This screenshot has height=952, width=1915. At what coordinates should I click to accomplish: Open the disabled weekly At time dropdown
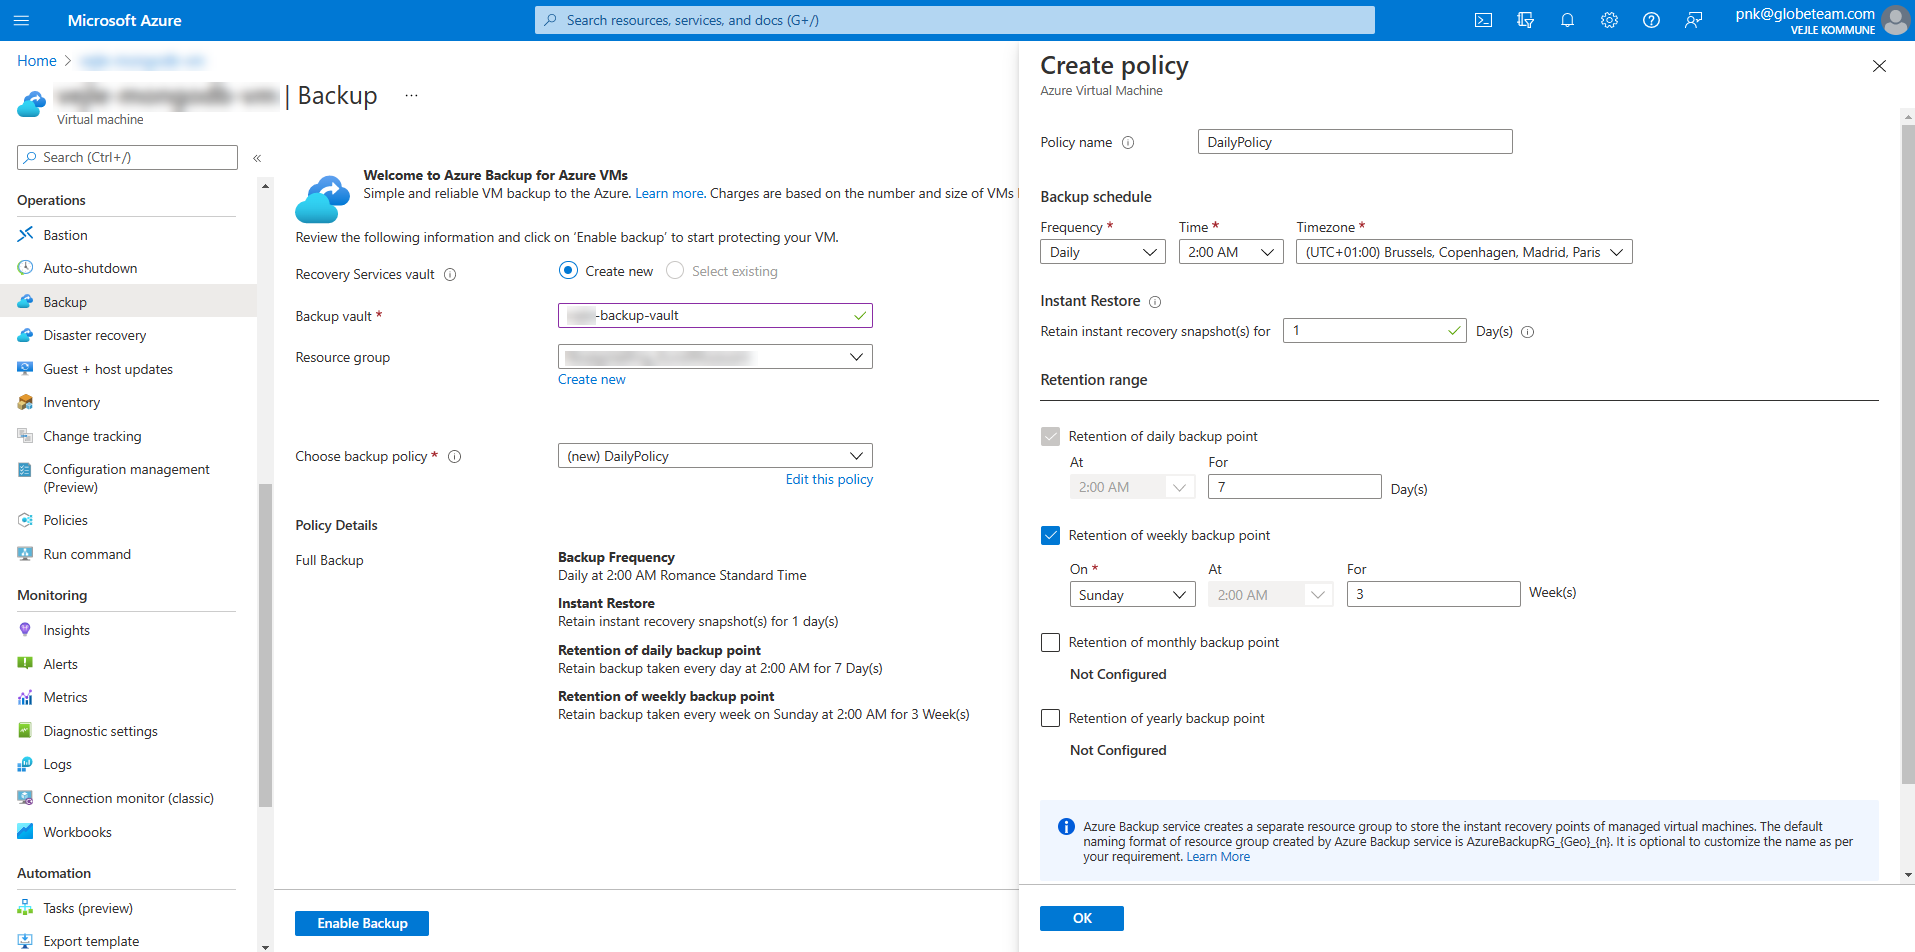tap(1270, 595)
